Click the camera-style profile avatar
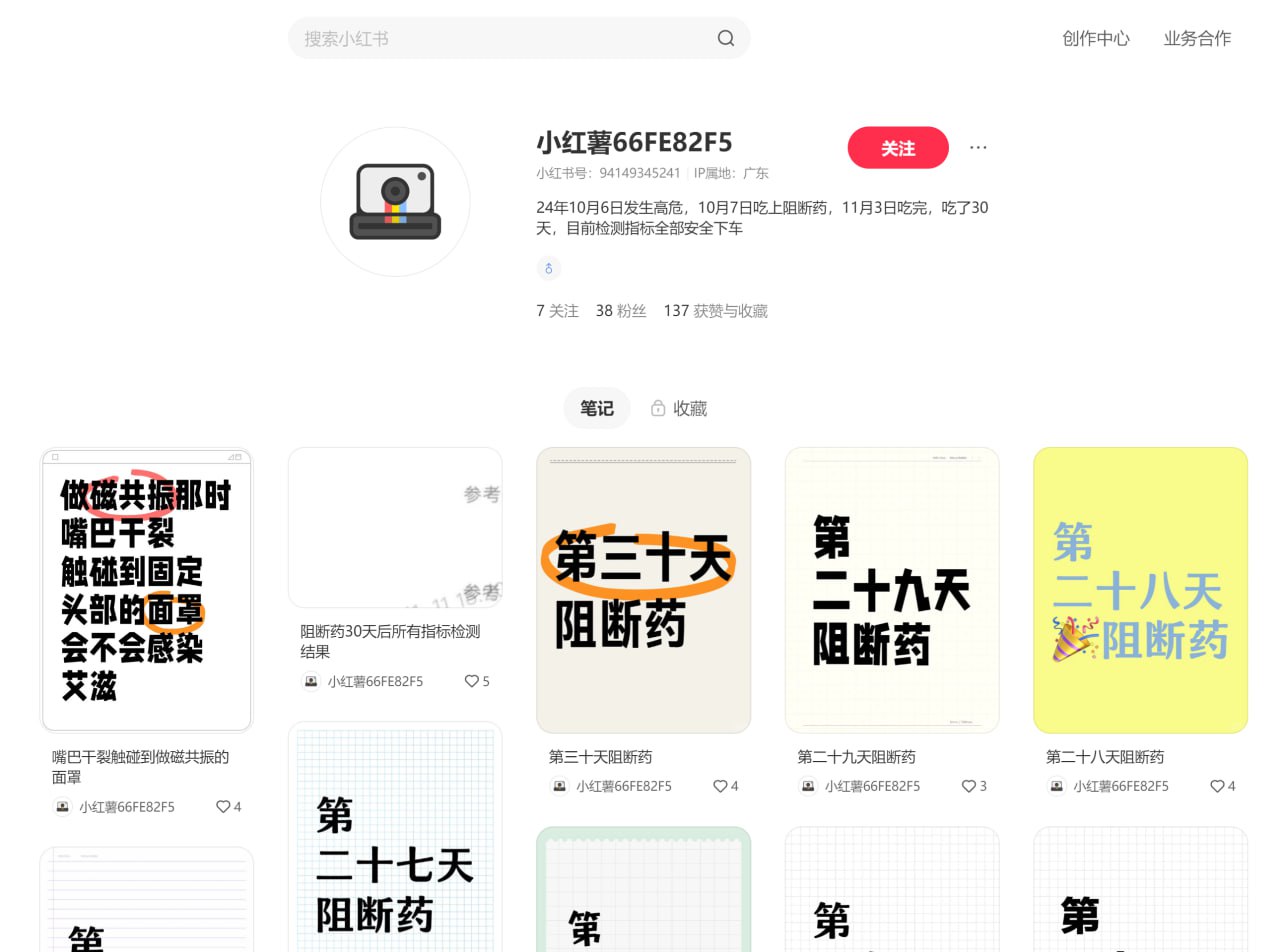 (395, 201)
